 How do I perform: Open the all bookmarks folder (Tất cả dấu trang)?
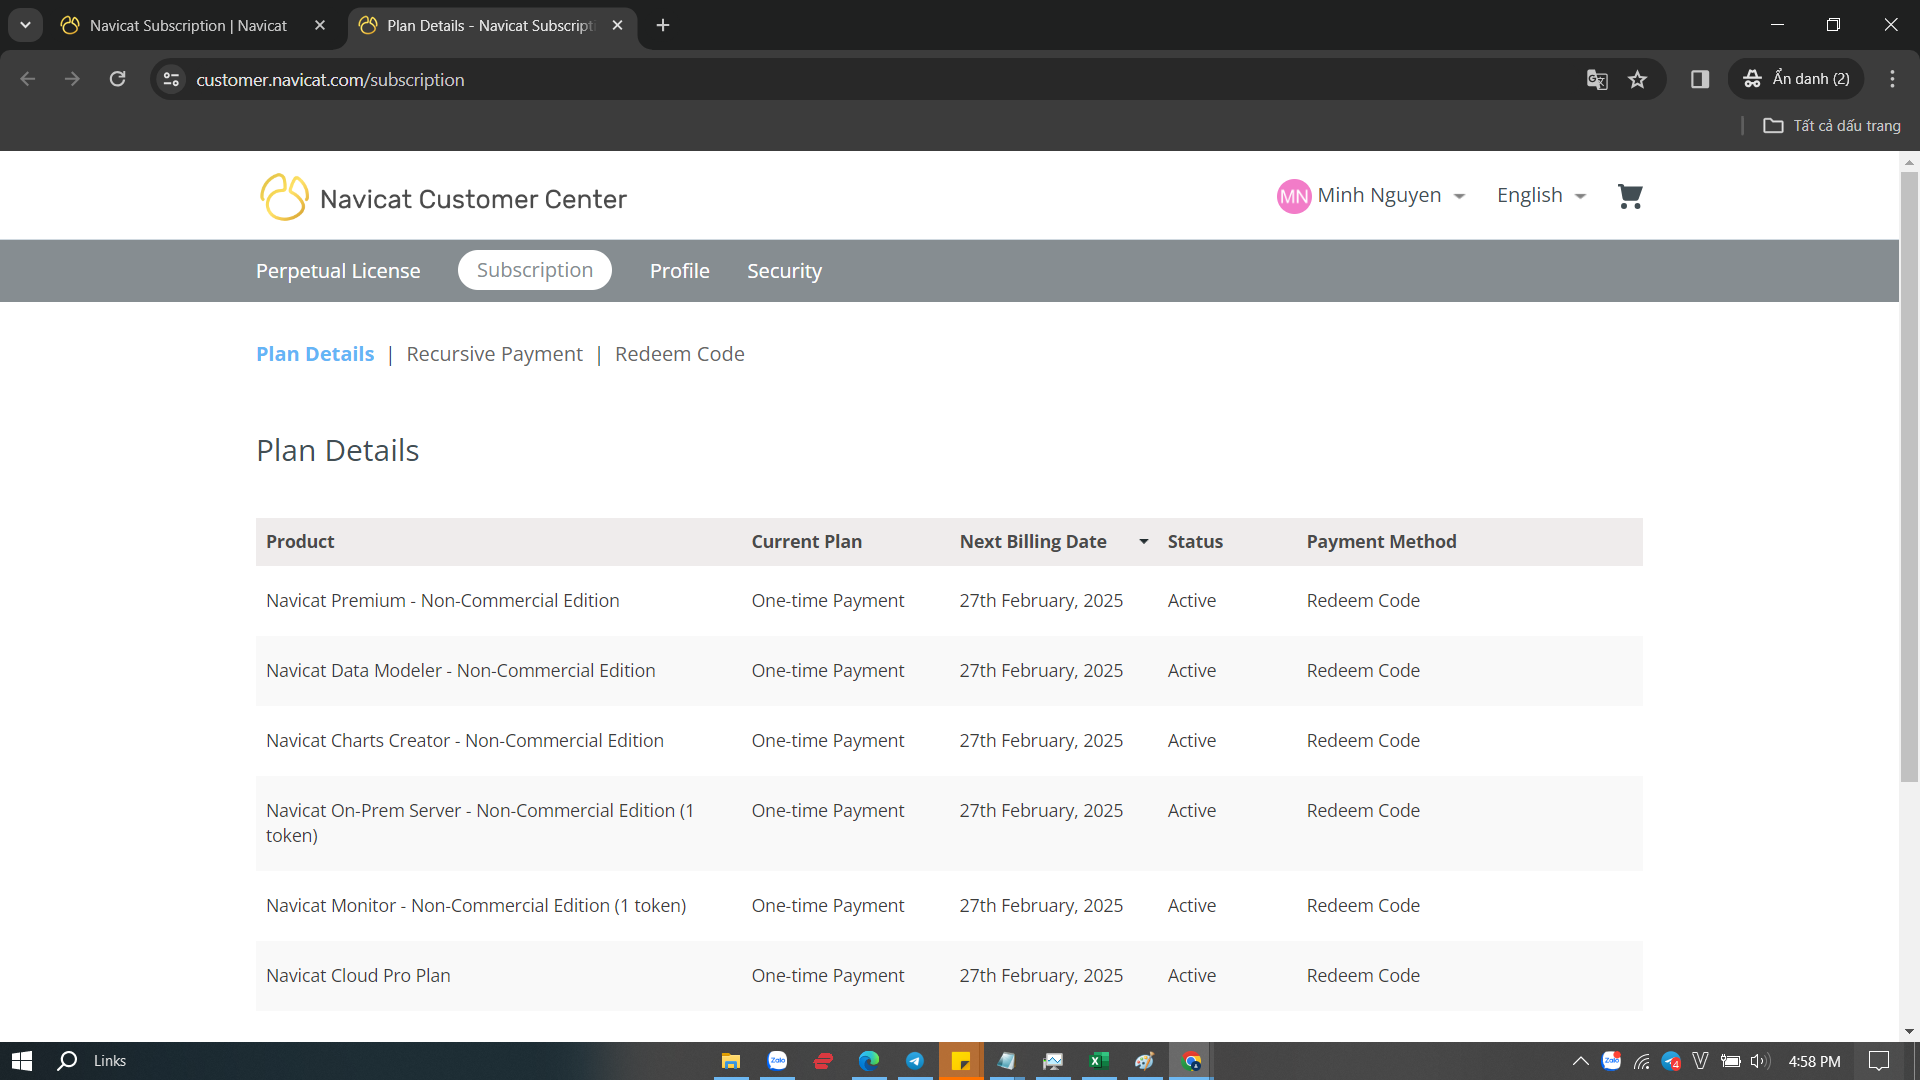click(x=1832, y=126)
